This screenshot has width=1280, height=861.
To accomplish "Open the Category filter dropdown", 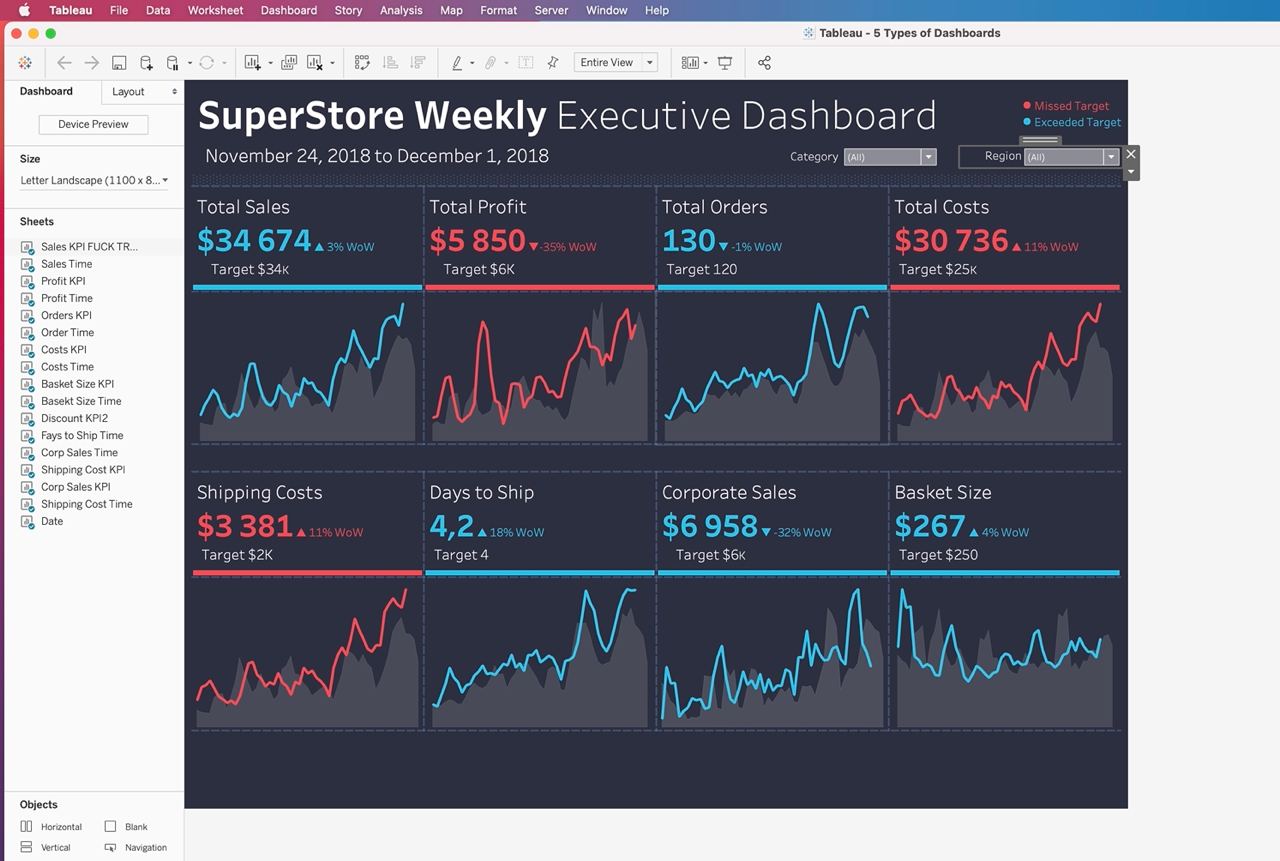I will point(890,157).
